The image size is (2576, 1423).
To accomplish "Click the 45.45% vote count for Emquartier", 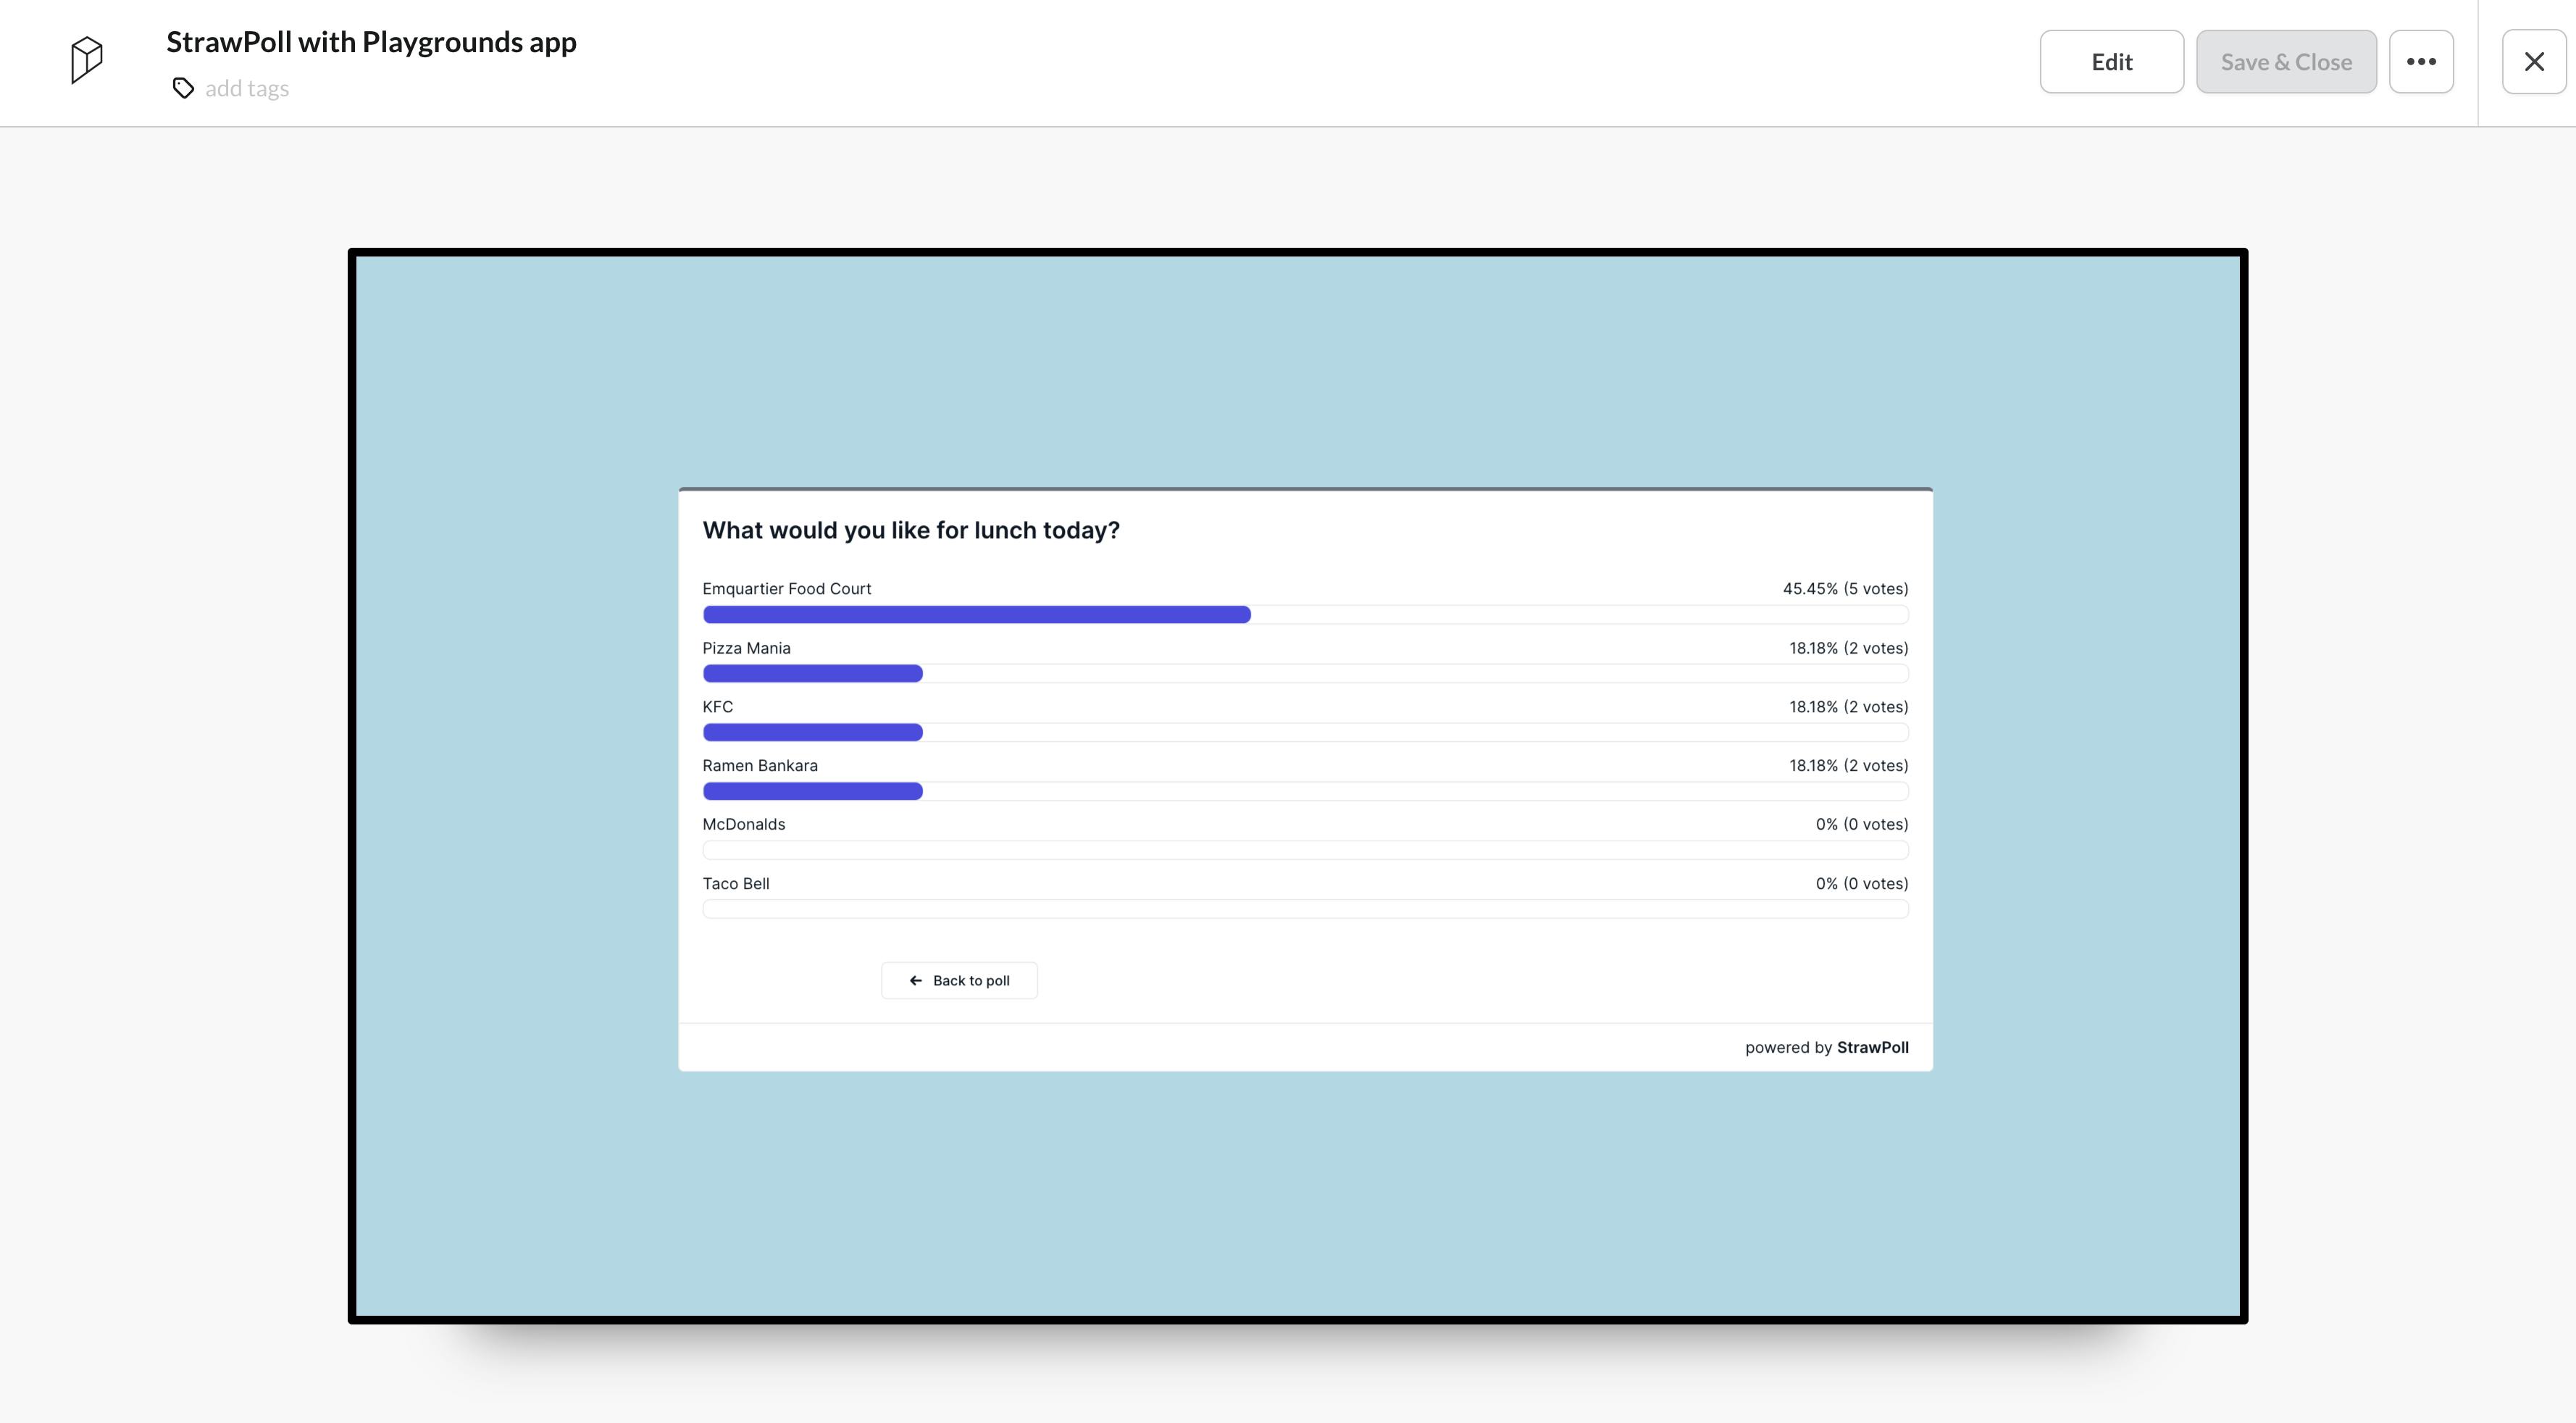I will coord(1845,588).
